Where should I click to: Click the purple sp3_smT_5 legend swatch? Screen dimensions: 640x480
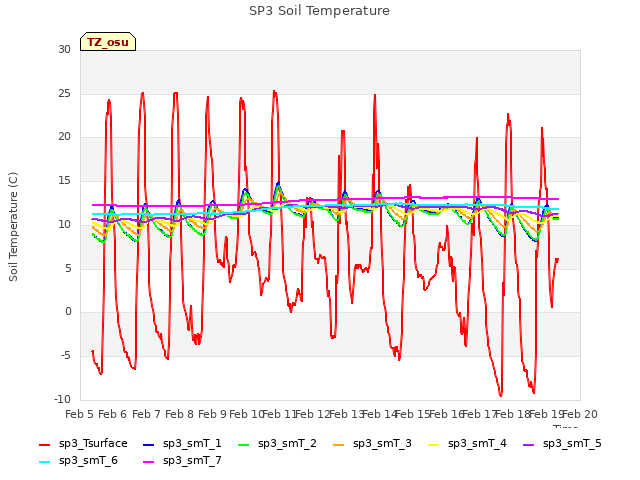pos(529,444)
